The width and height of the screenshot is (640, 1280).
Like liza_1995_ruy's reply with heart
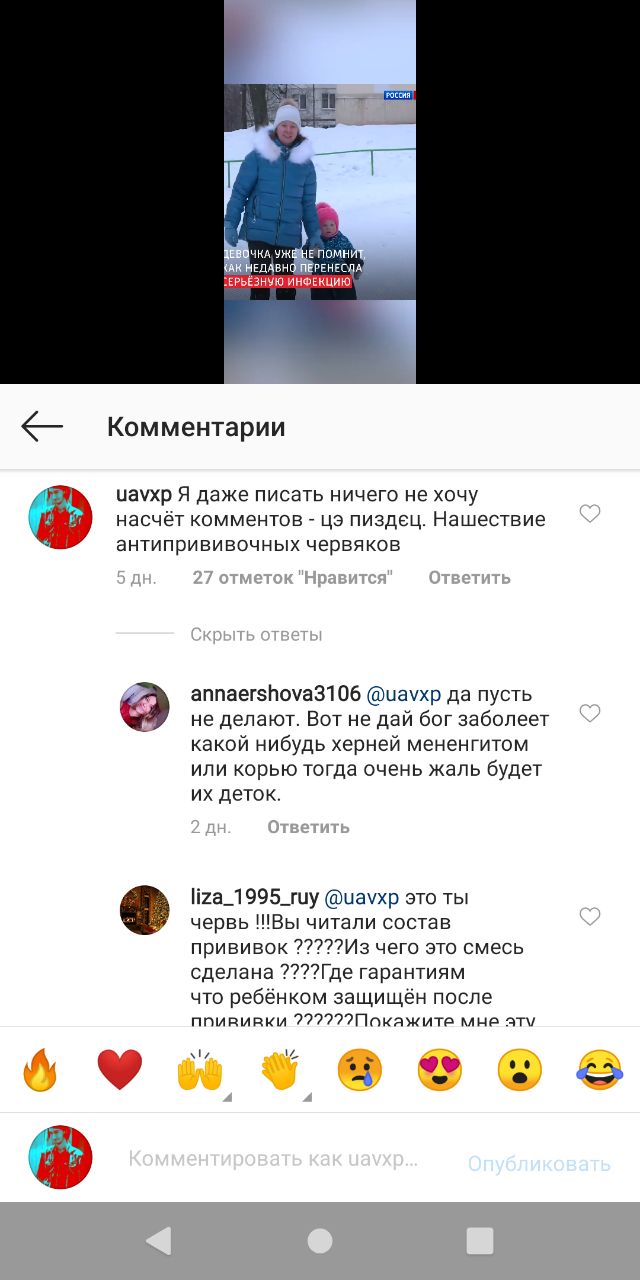(590, 916)
